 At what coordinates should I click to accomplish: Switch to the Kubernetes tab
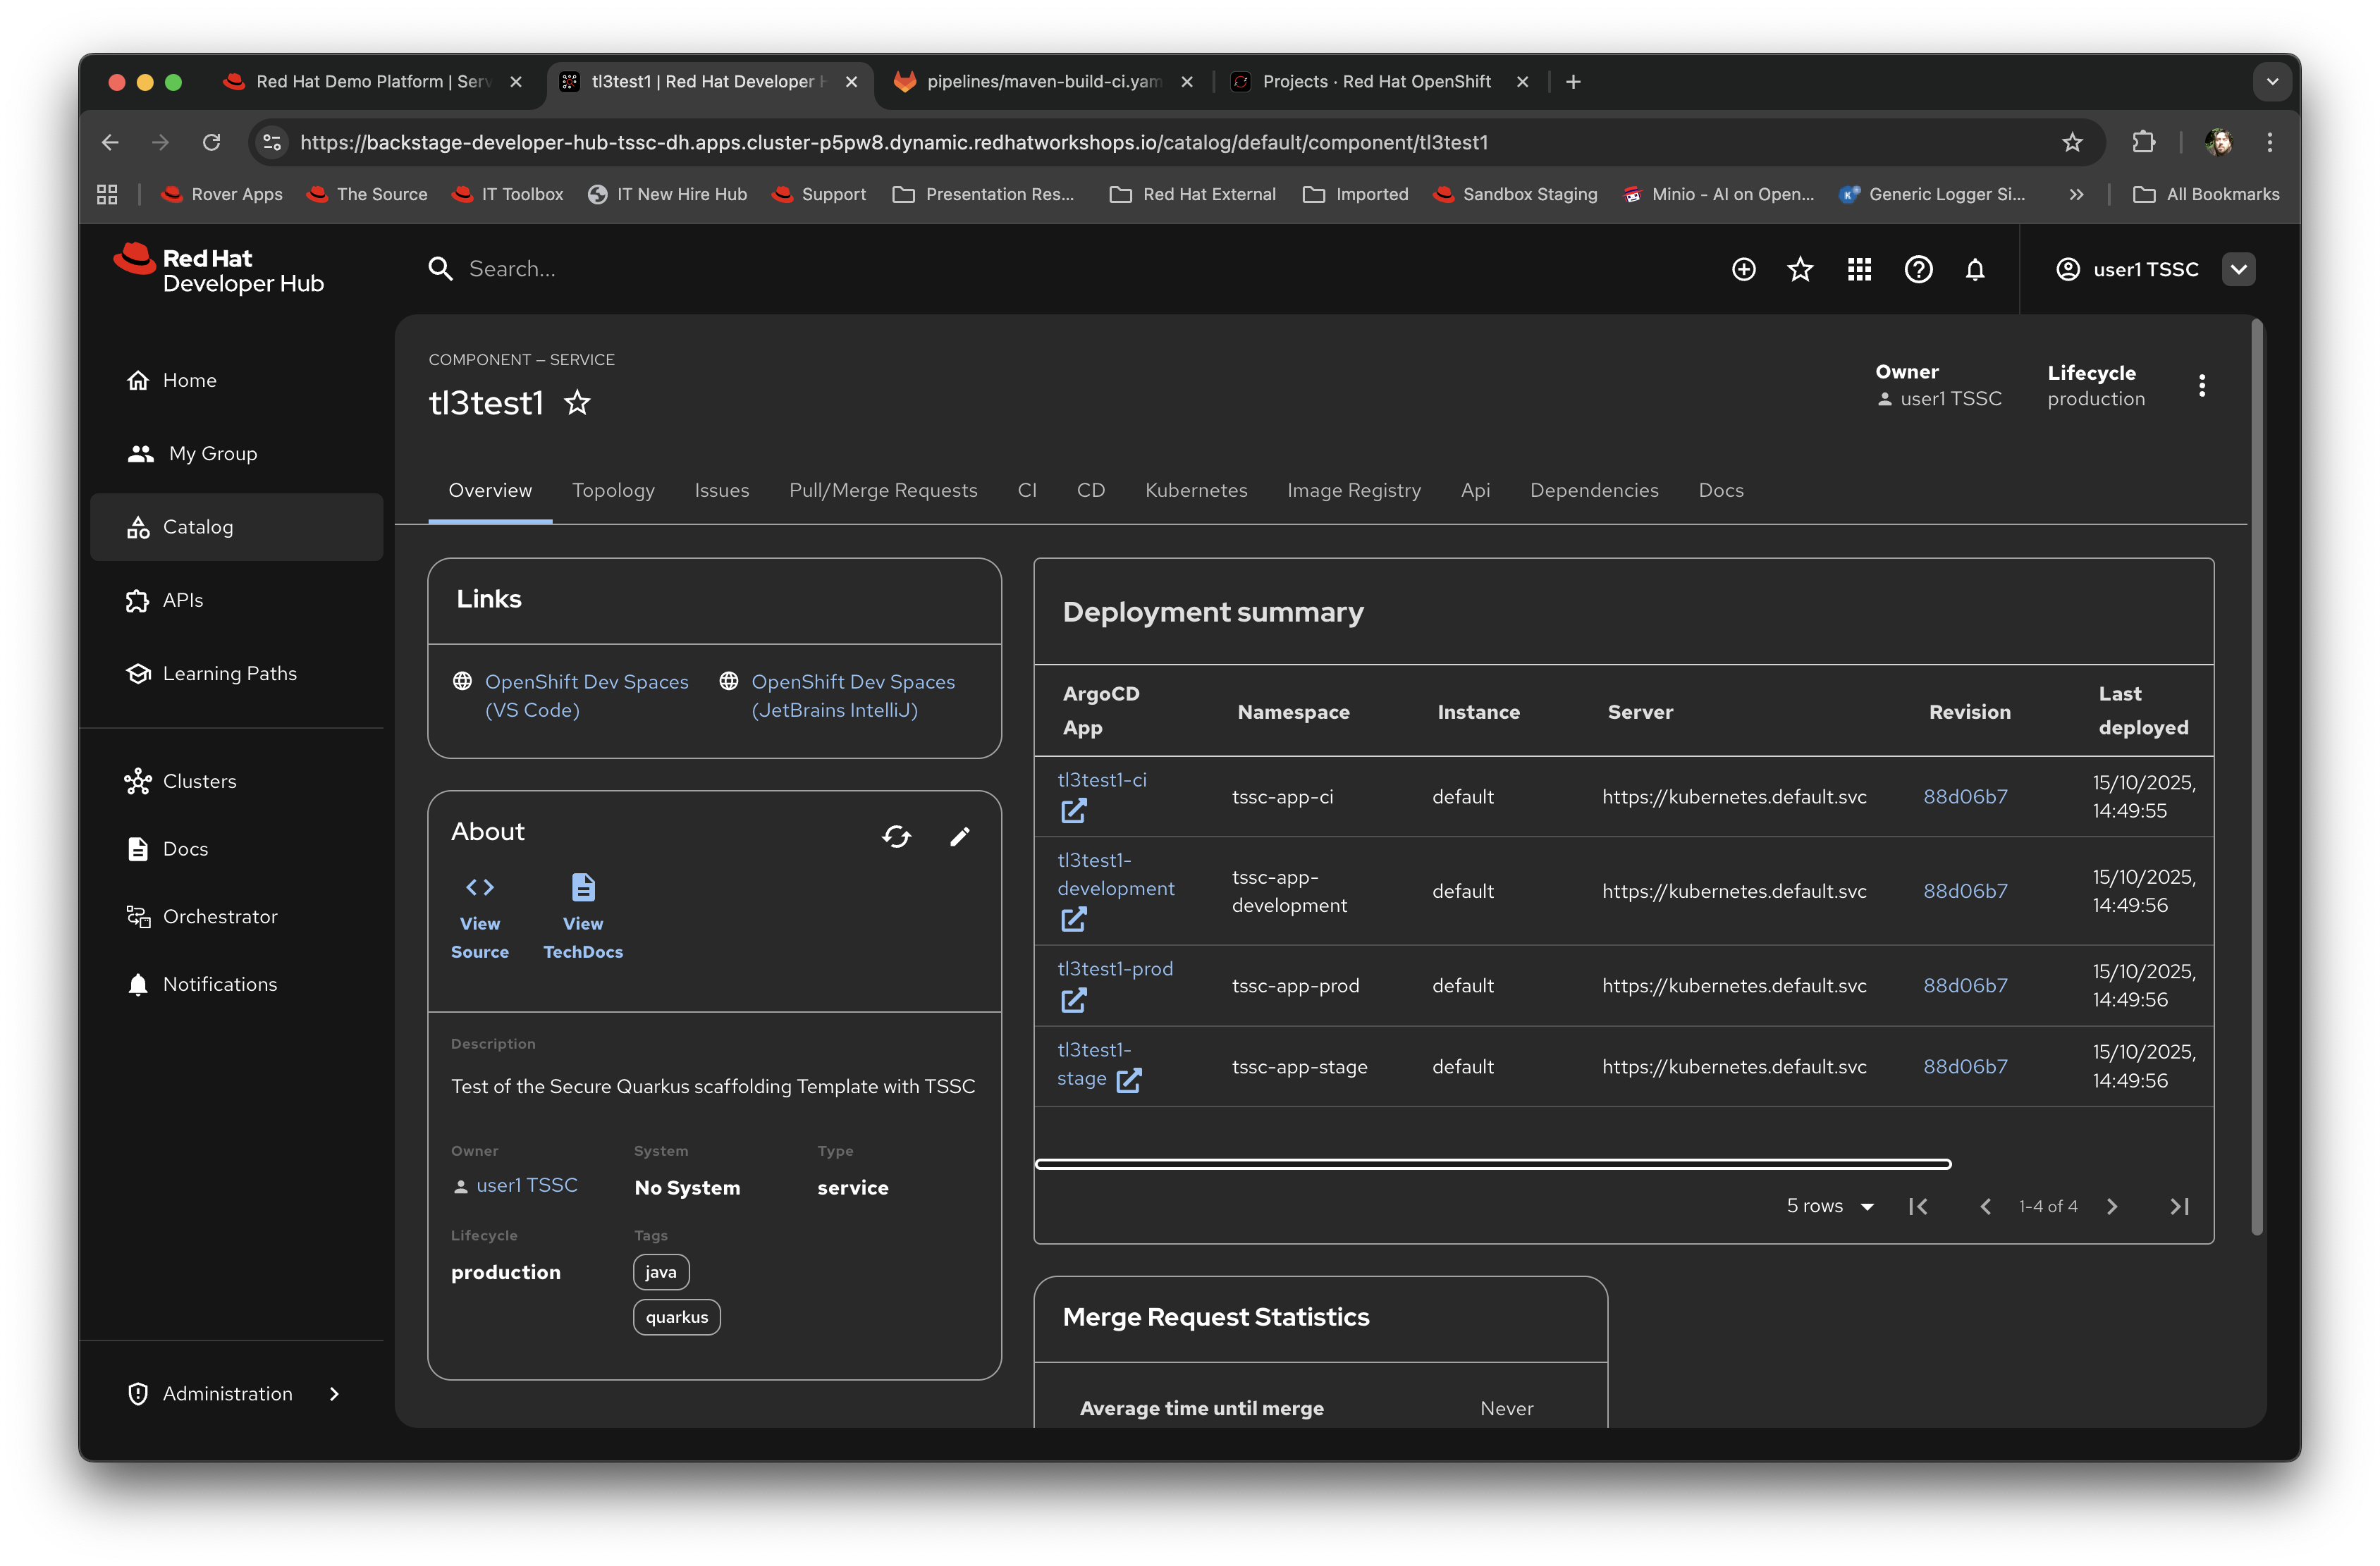coord(1196,490)
